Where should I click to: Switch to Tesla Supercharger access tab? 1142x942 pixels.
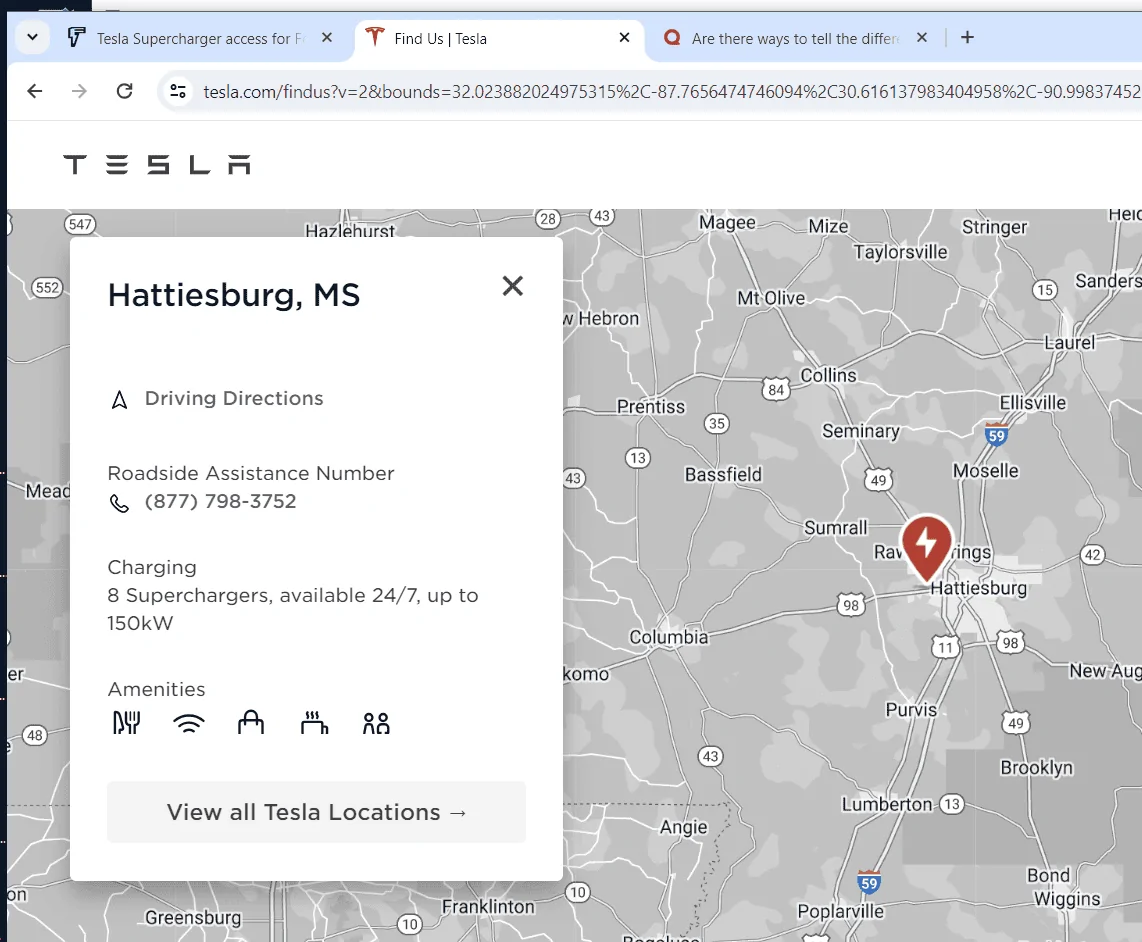click(200, 39)
